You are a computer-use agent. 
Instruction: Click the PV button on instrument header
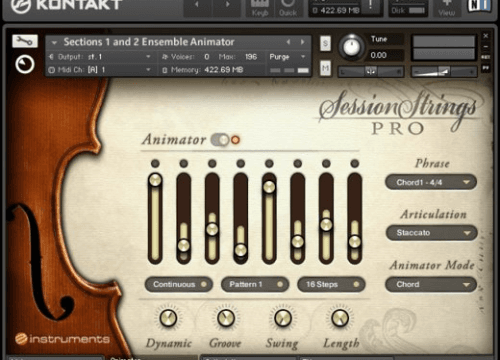[x=486, y=68]
